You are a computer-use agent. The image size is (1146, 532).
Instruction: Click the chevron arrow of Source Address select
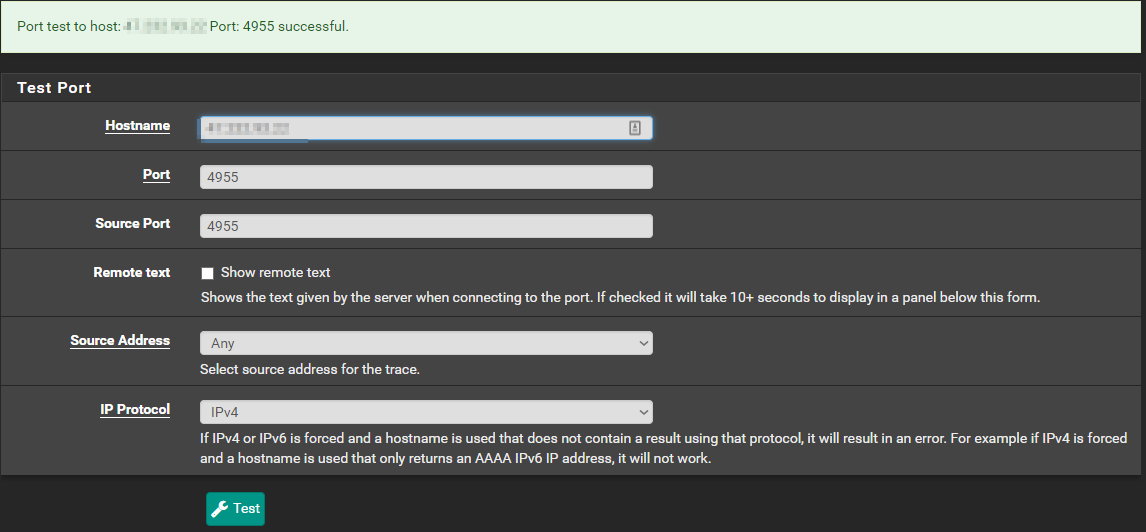click(643, 343)
